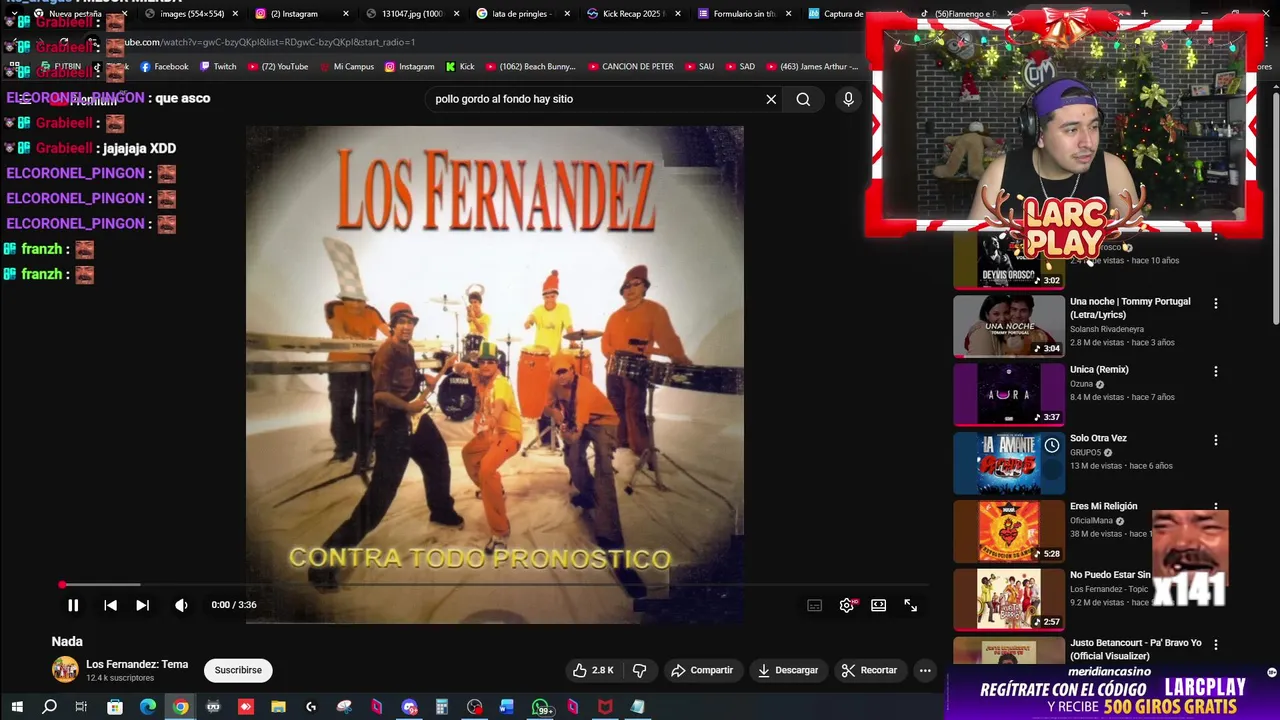Click the Descargar download button
The height and width of the screenshot is (720, 1280).
pos(788,670)
